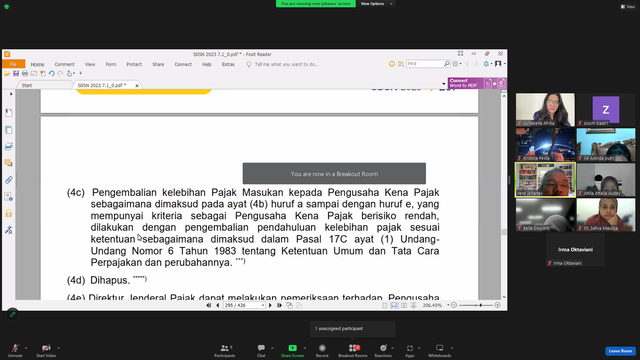Open the Participants panel

tap(224, 350)
